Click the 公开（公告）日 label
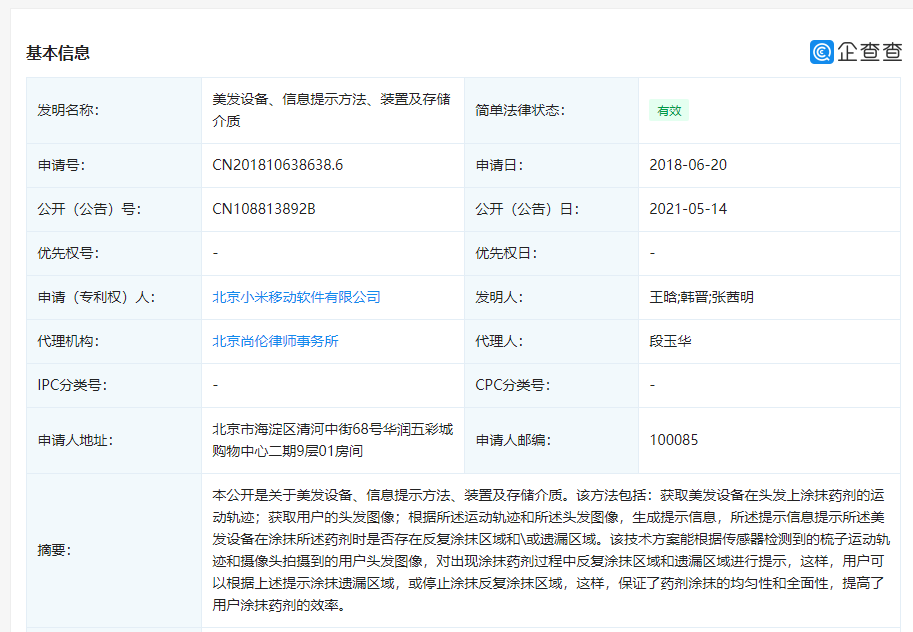 526,209
